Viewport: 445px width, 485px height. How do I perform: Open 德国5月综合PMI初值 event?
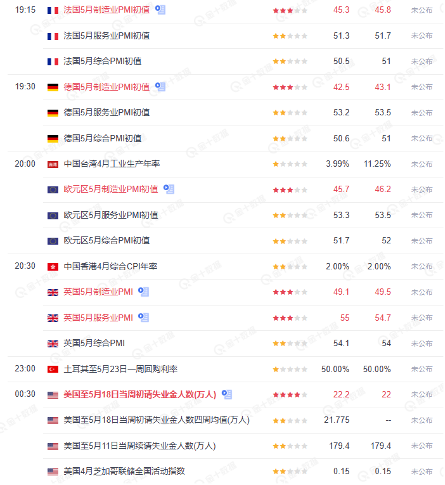point(103,138)
